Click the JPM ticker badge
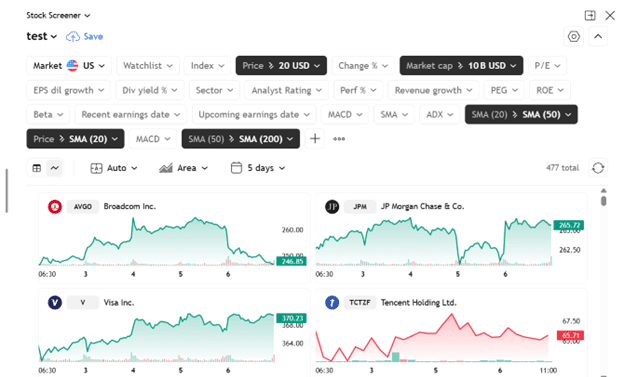Image resolution: width=624 pixels, height=377 pixels. 360,207
